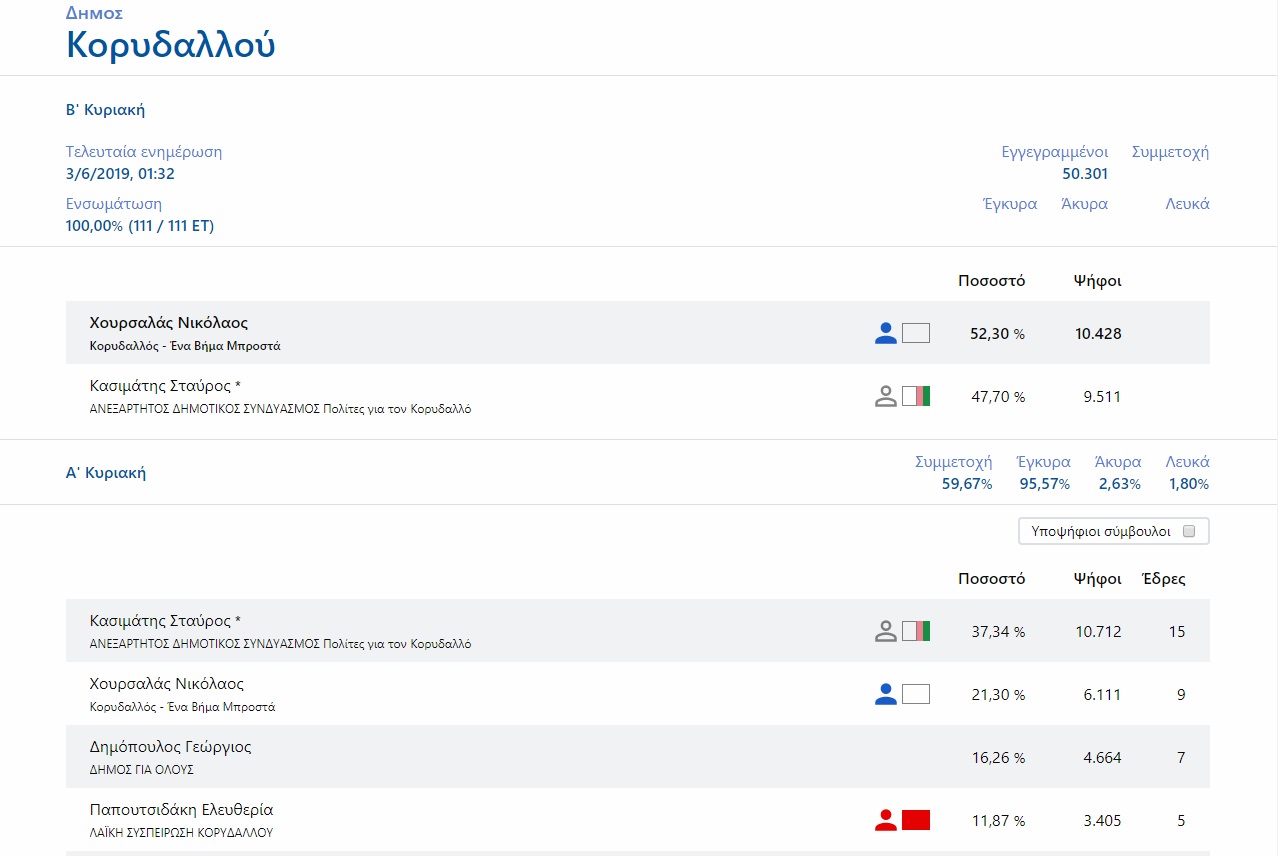Click blue person icon in Χουρσαλάς 52,30% row

click(x=886, y=333)
